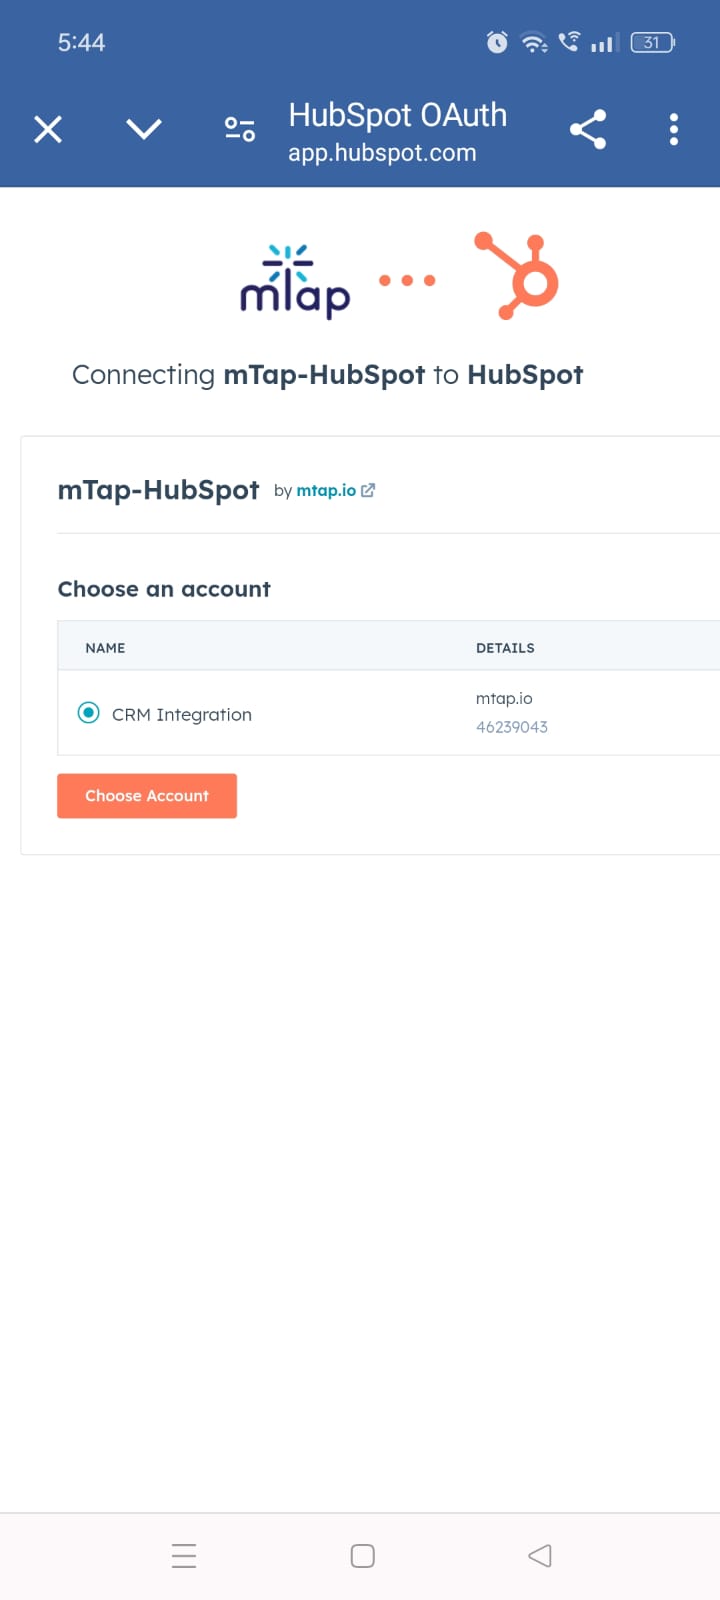The height and width of the screenshot is (1600, 720).
Task: Tap the app.hubspot.com URL text
Action: point(382,153)
